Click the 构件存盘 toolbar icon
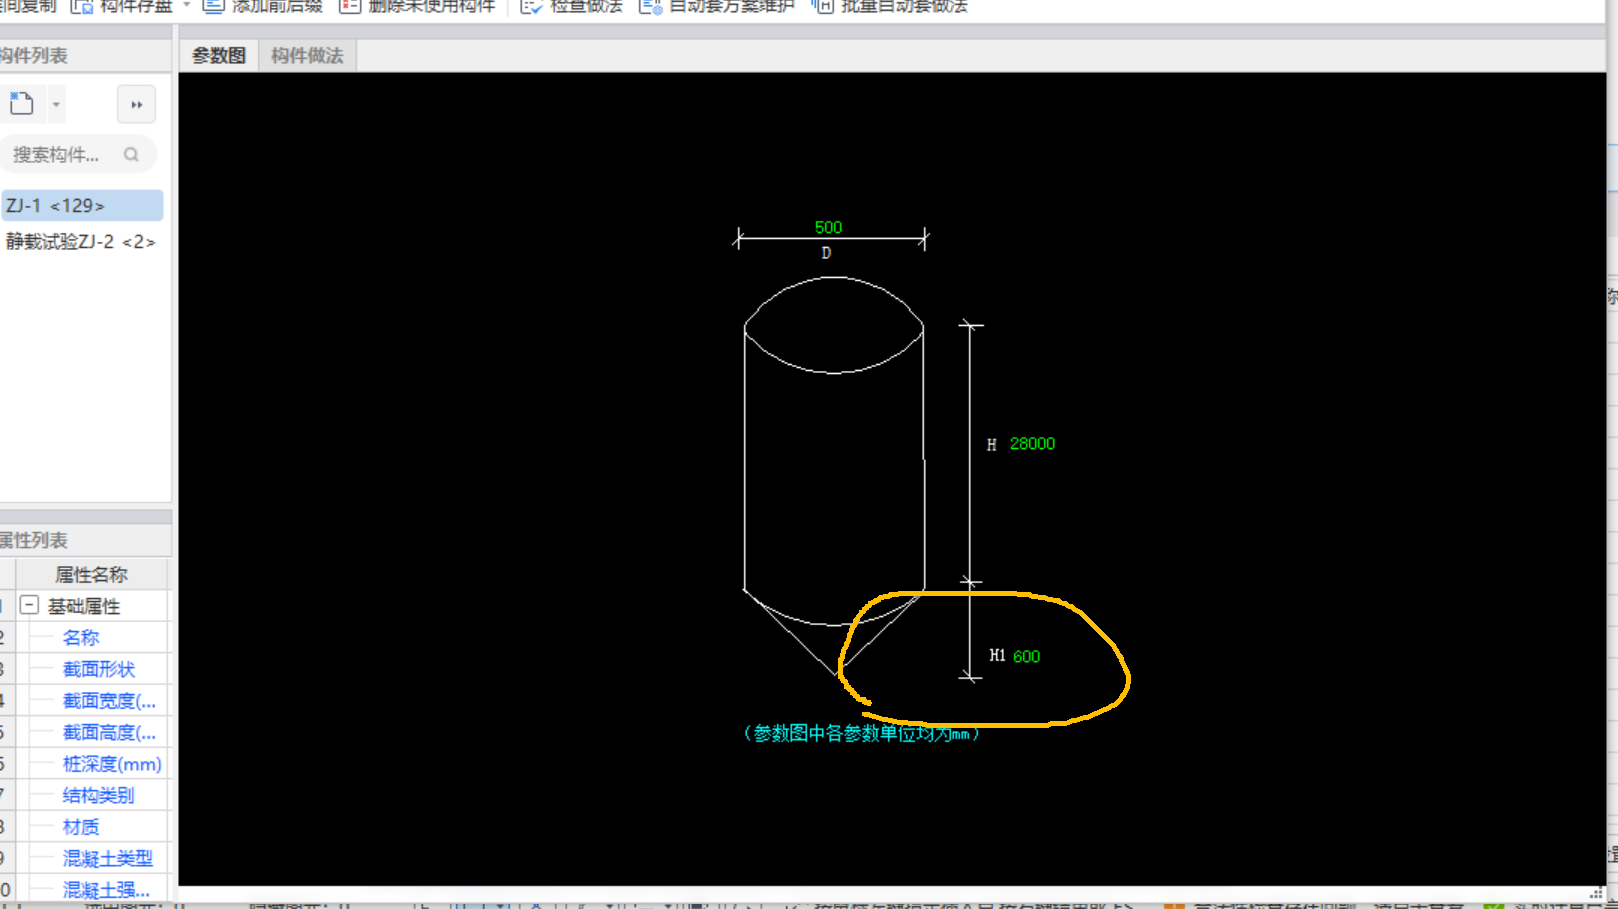 pyautogui.click(x=82, y=6)
